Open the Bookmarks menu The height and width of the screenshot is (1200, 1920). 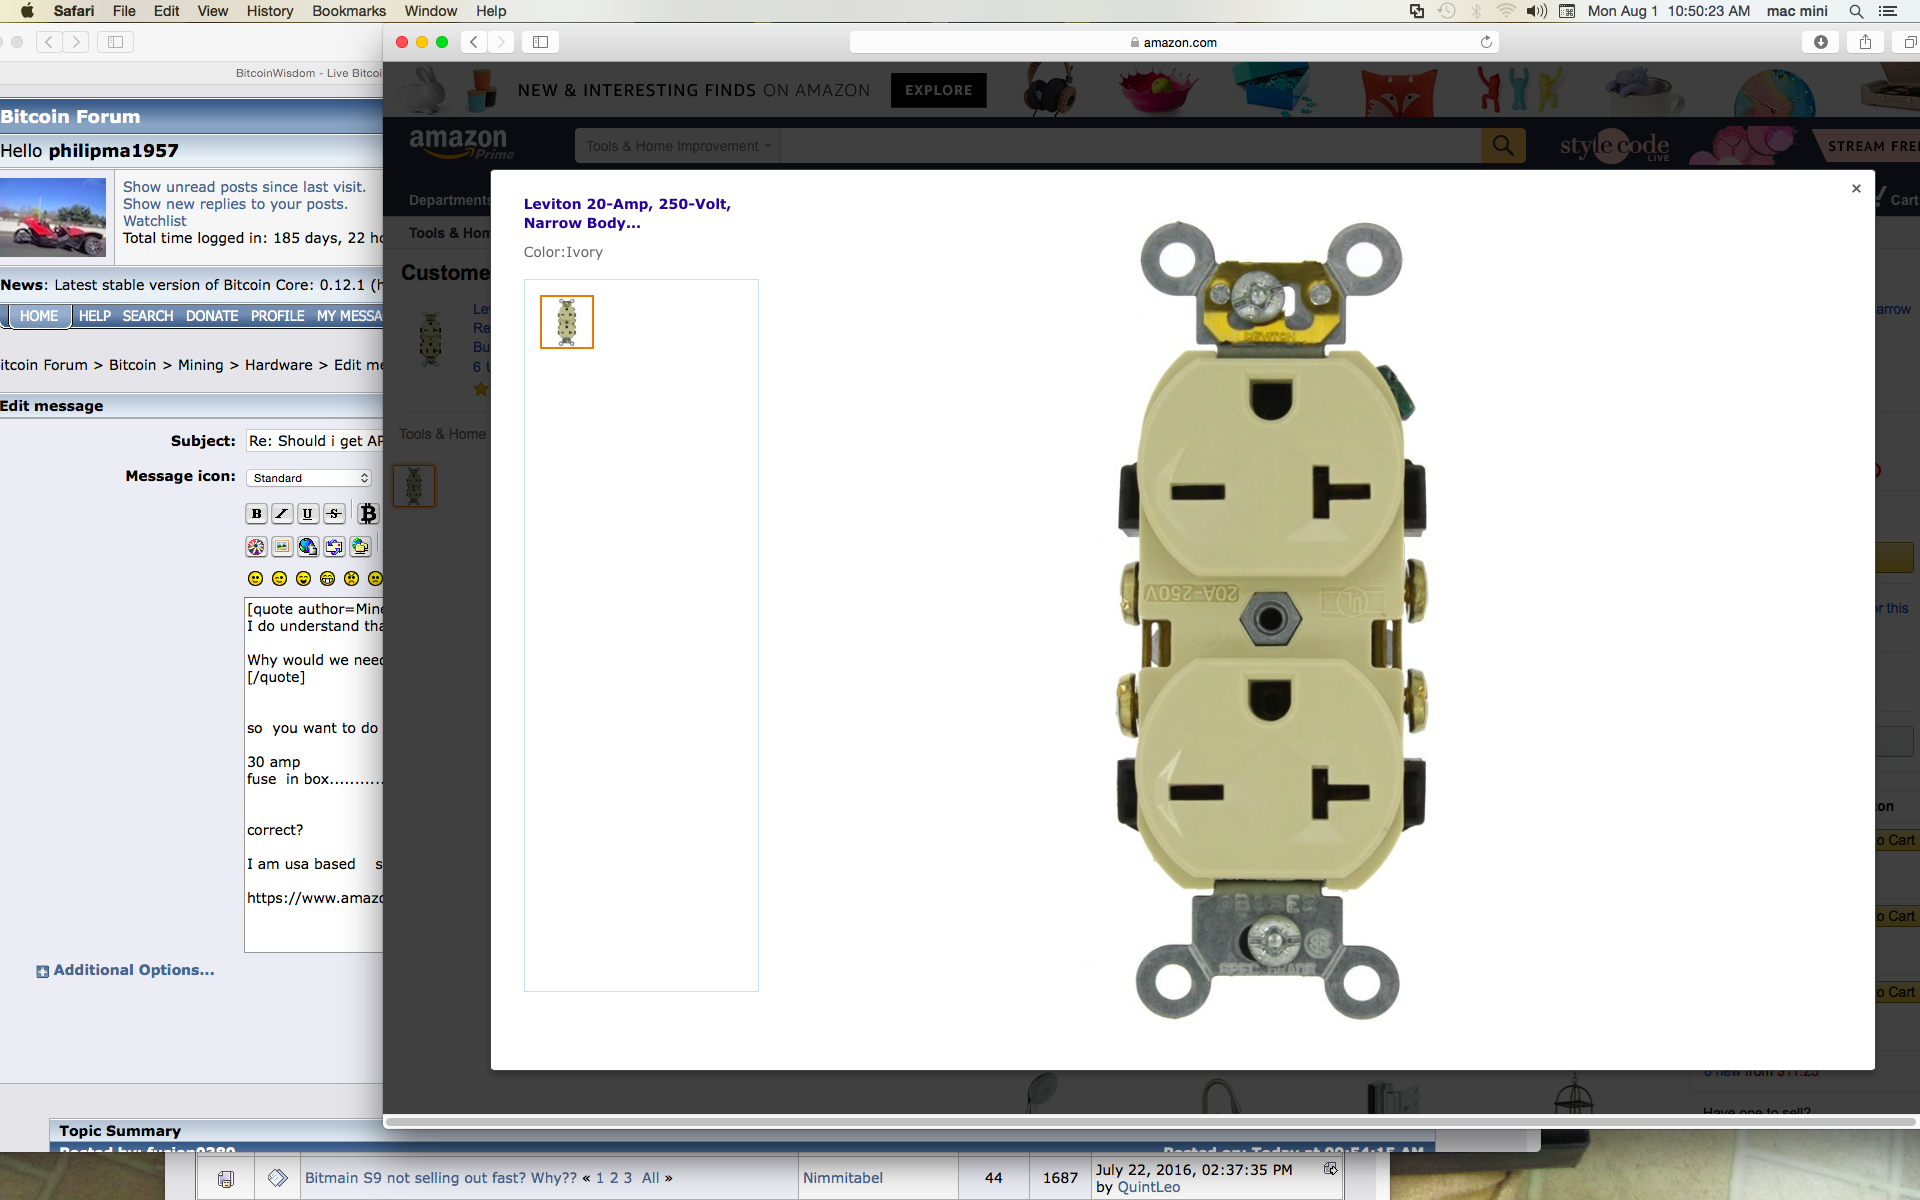349,11
